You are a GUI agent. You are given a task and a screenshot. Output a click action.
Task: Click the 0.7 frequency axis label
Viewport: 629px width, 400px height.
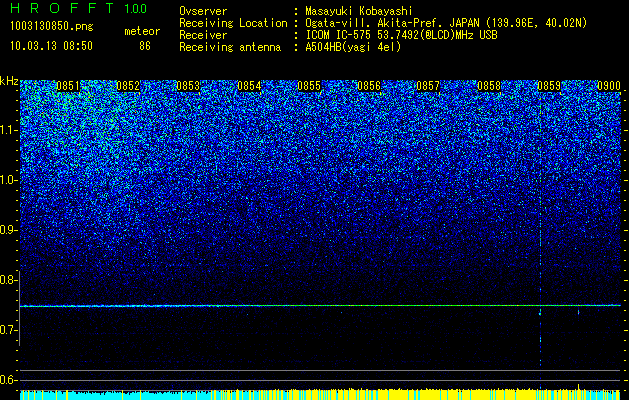tap(8, 330)
